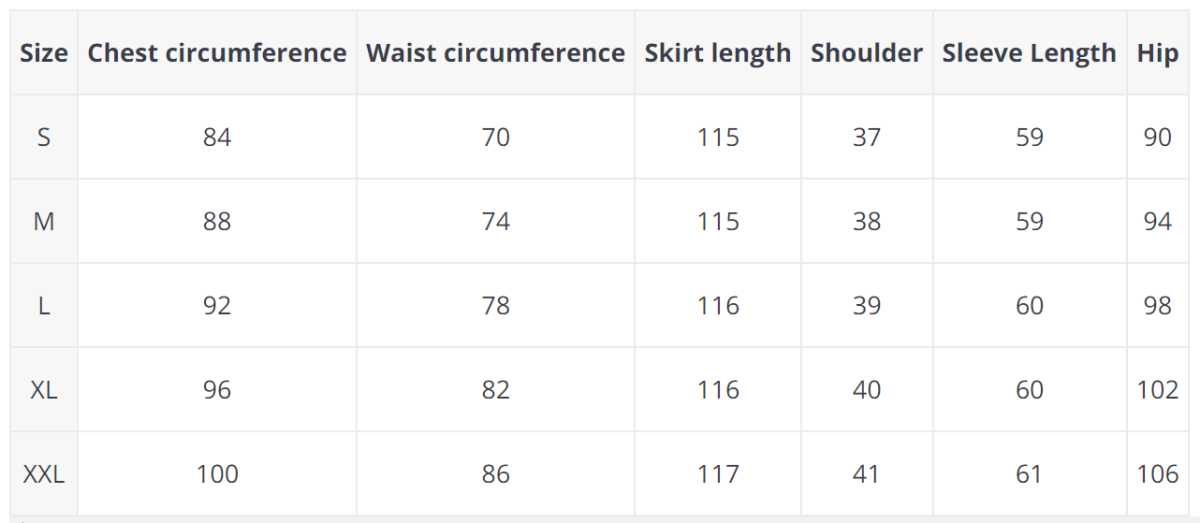Click shoulder value 39 in the L row
Viewport: 1200px width, 523px height.
[866, 305]
